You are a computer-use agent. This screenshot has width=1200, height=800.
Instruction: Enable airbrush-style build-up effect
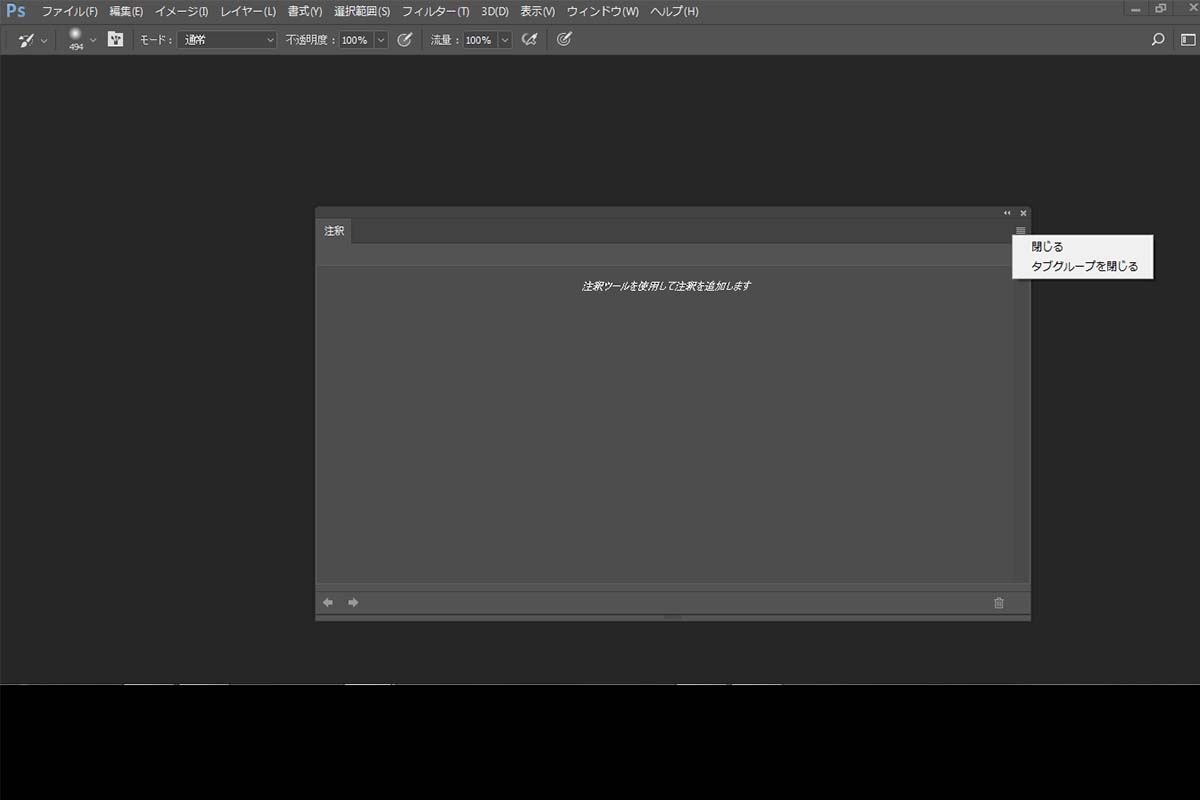(530, 40)
